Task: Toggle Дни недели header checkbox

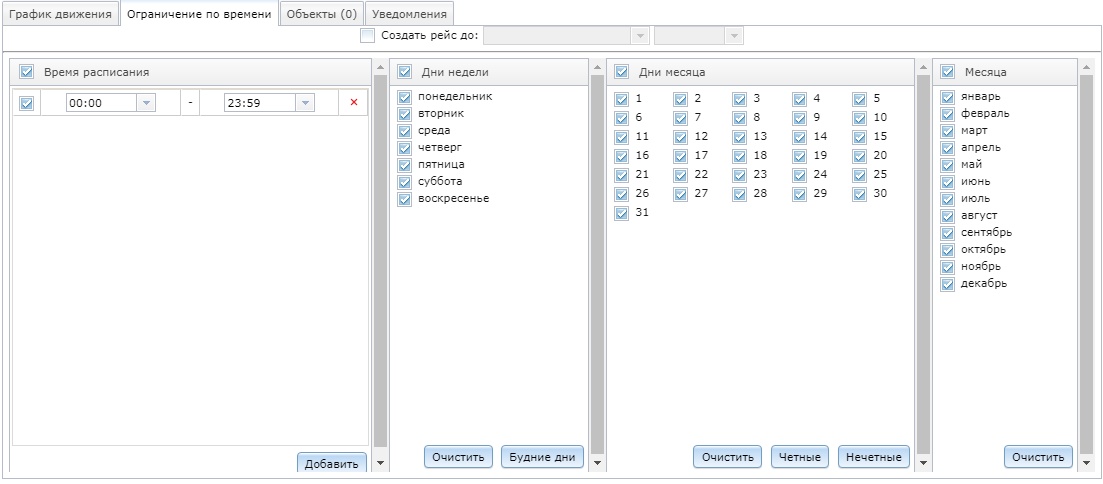Action: pos(404,71)
